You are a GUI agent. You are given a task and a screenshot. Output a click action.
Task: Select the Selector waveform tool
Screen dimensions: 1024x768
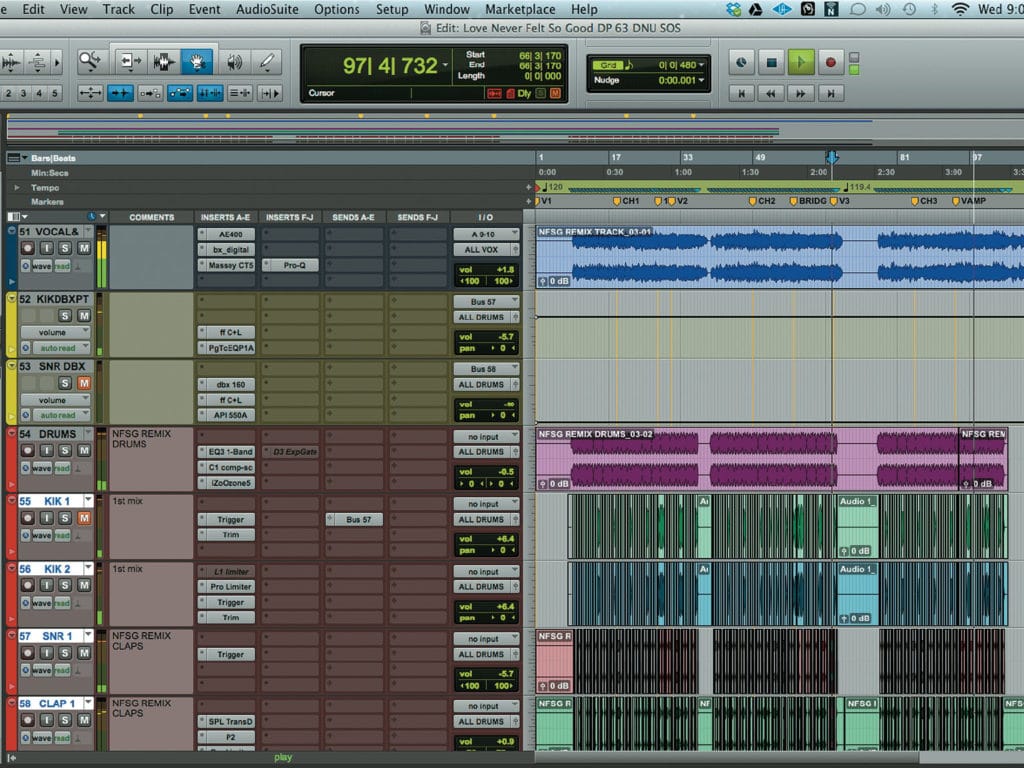pyautogui.click(x=163, y=62)
